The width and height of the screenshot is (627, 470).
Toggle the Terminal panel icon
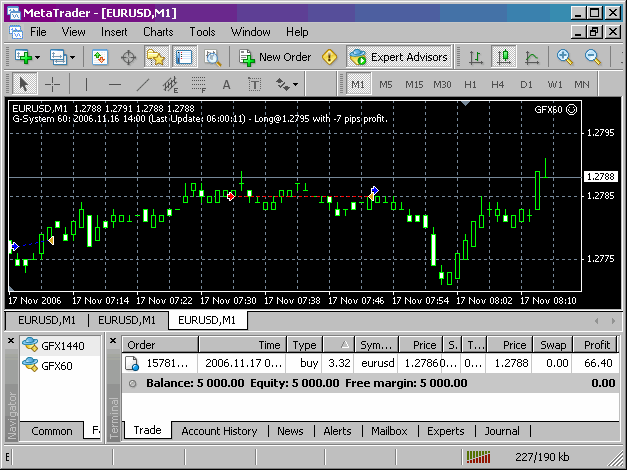click(184, 57)
